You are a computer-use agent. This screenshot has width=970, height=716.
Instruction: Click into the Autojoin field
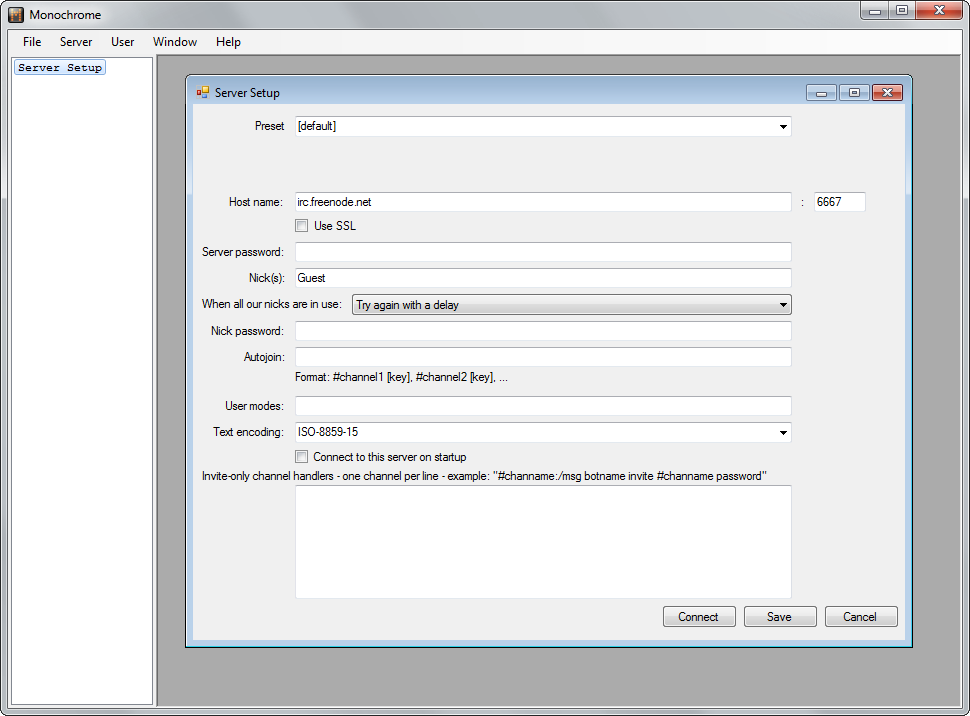[x=543, y=357]
